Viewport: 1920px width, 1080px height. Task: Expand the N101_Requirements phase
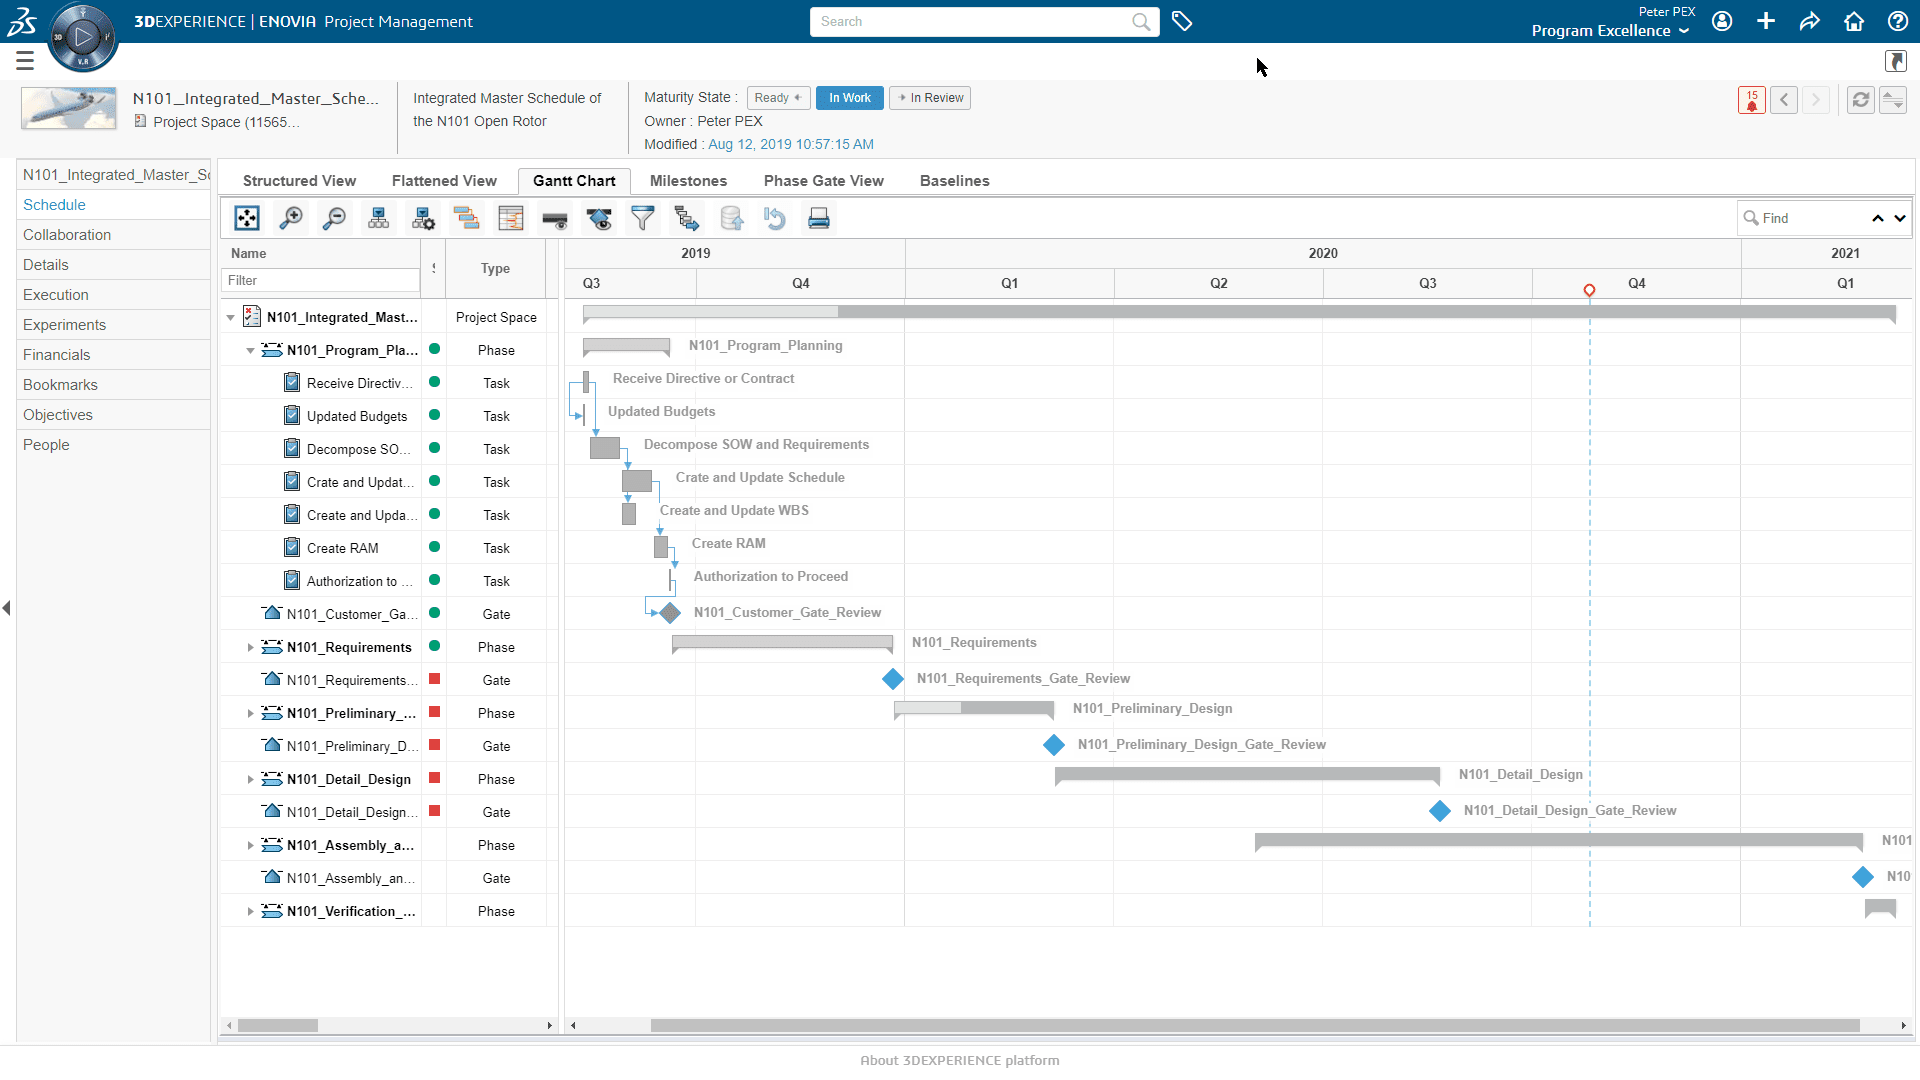click(x=250, y=648)
